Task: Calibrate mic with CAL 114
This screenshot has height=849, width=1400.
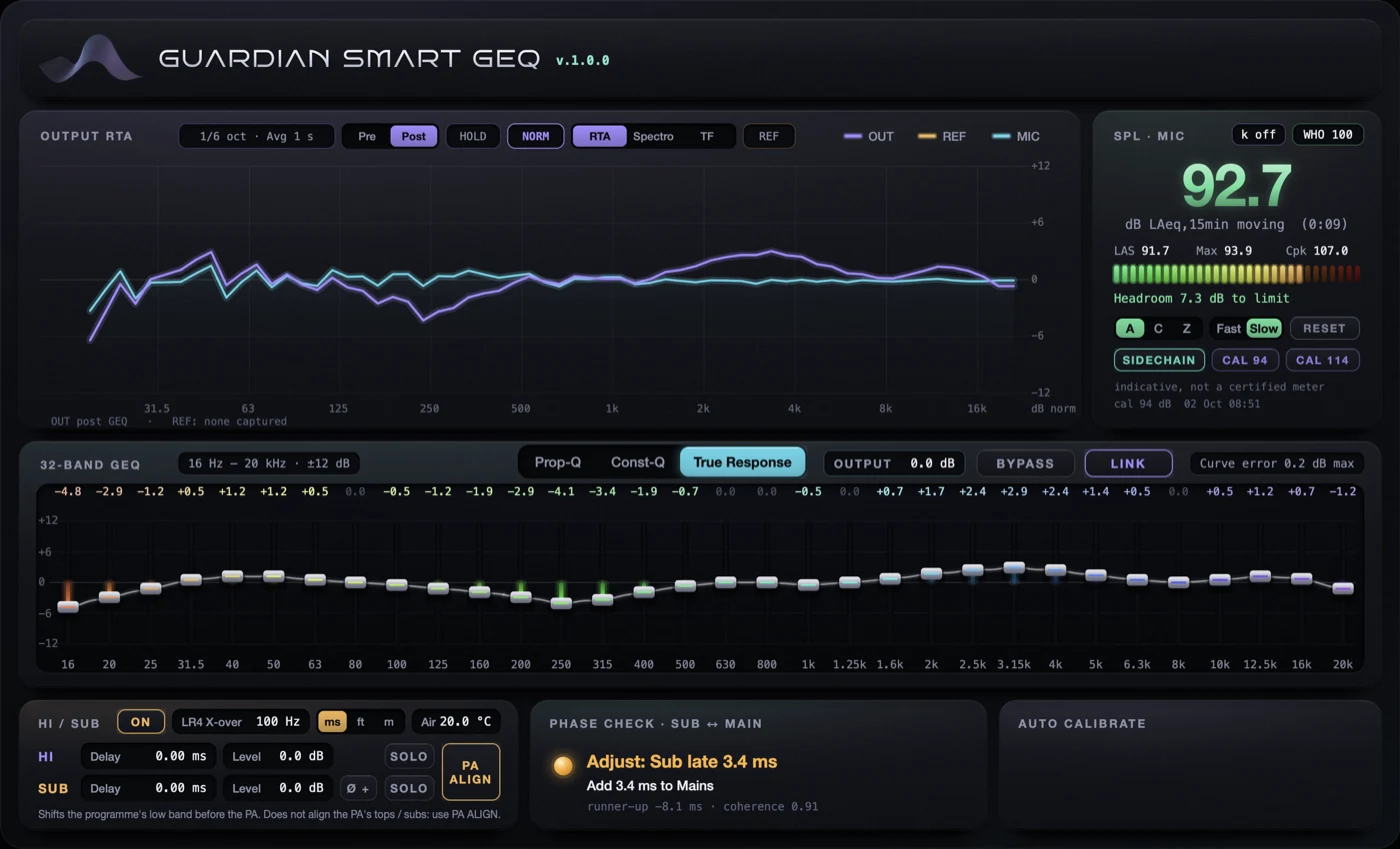Action: pyautogui.click(x=1322, y=360)
